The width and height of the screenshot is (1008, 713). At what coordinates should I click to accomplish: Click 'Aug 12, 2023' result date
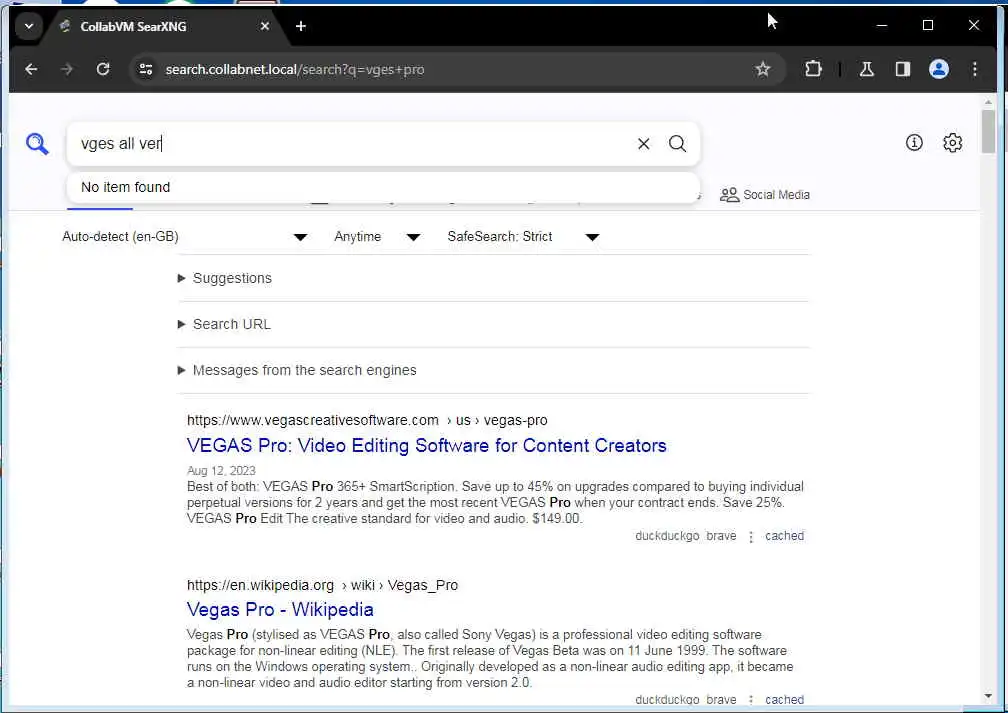tap(221, 471)
